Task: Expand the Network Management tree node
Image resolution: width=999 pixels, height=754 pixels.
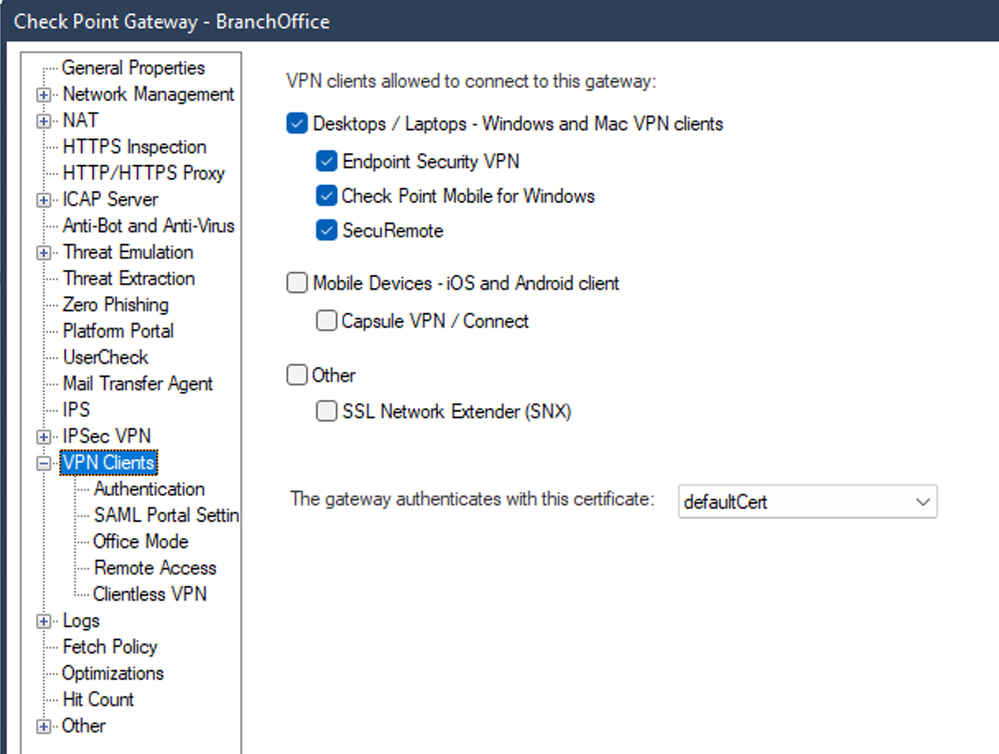Action: click(43, 95)
